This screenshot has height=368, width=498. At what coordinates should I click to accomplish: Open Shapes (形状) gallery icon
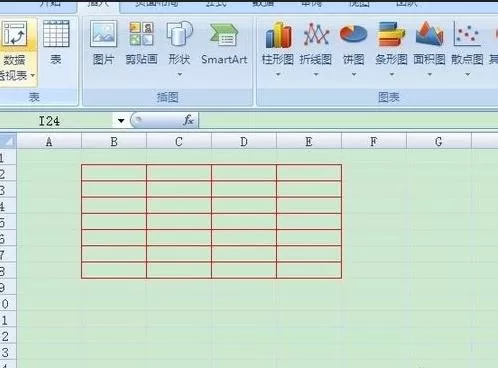pos(179,34)
